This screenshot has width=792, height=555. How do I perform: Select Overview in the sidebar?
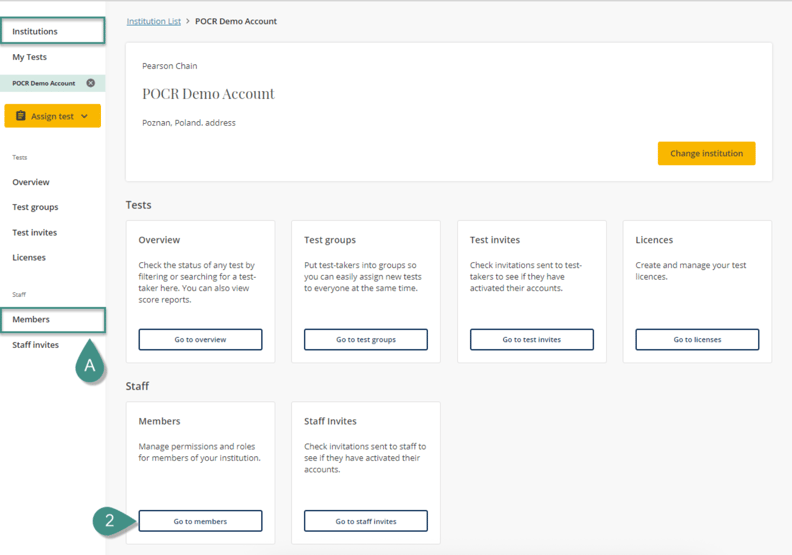(x=31, y=182)
